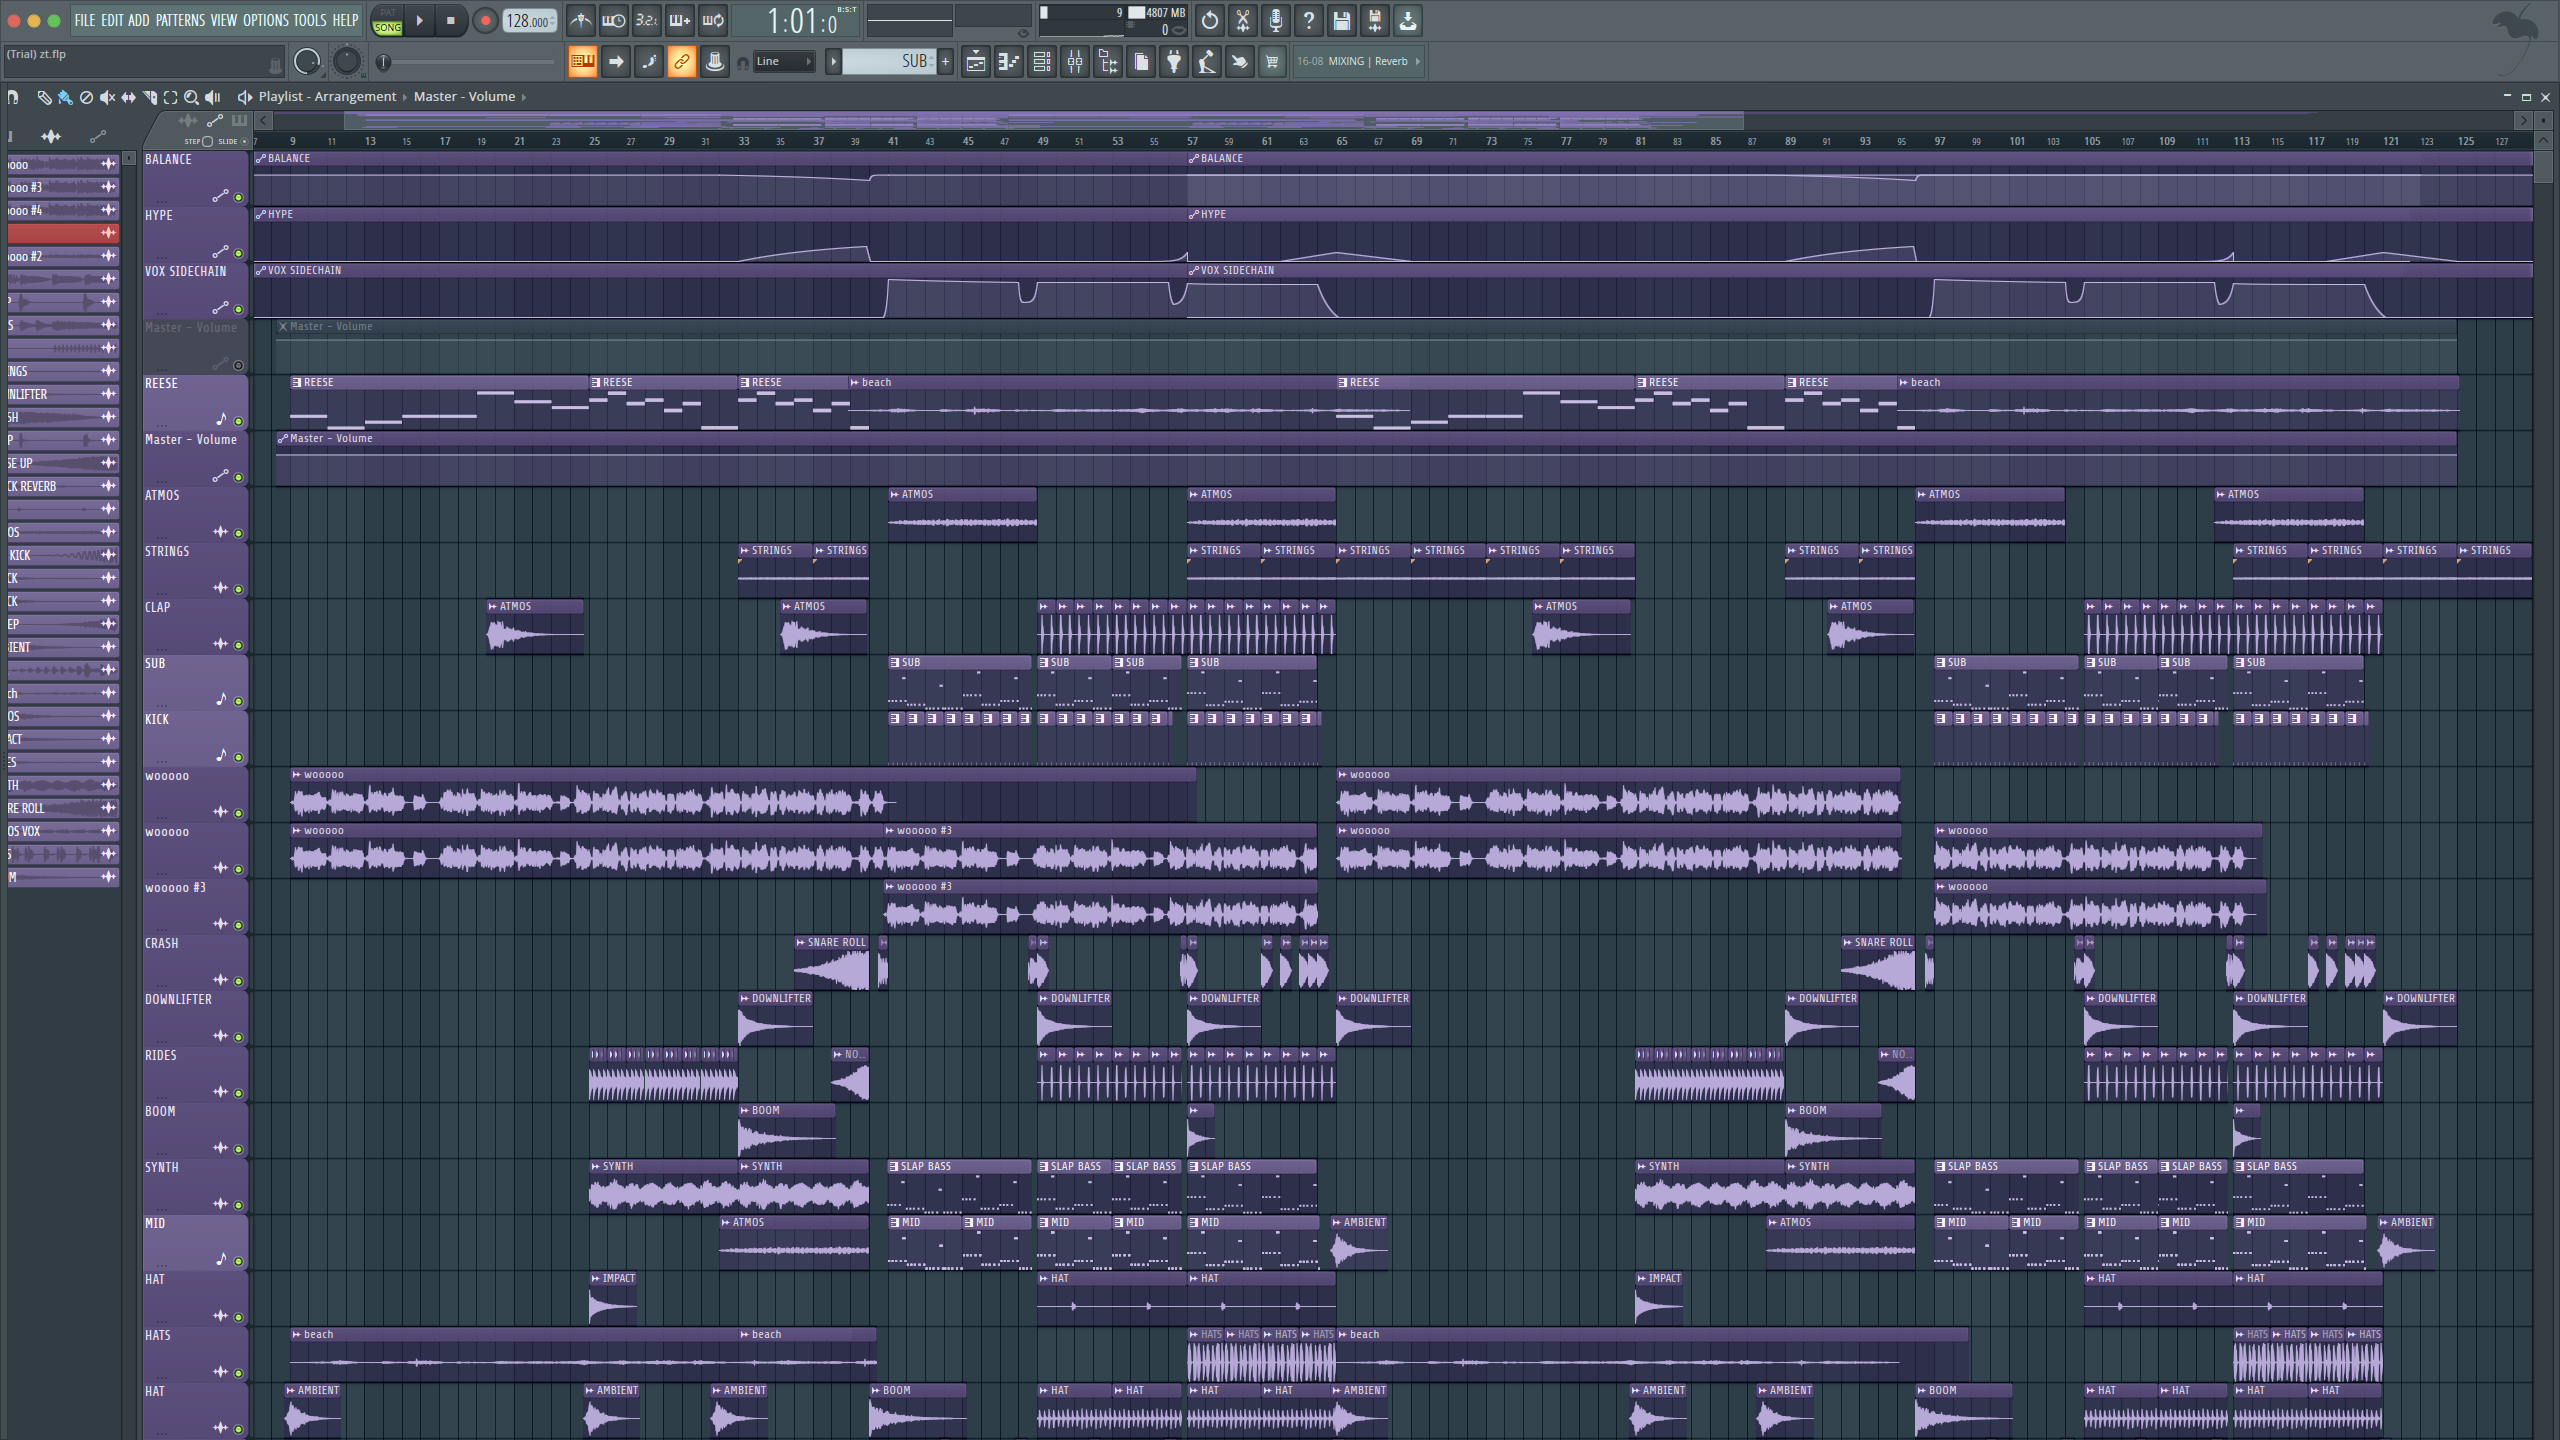Click the download tray icon in the top toolbar
Screen dimensions: 2560x1440
pos(1407,20)
